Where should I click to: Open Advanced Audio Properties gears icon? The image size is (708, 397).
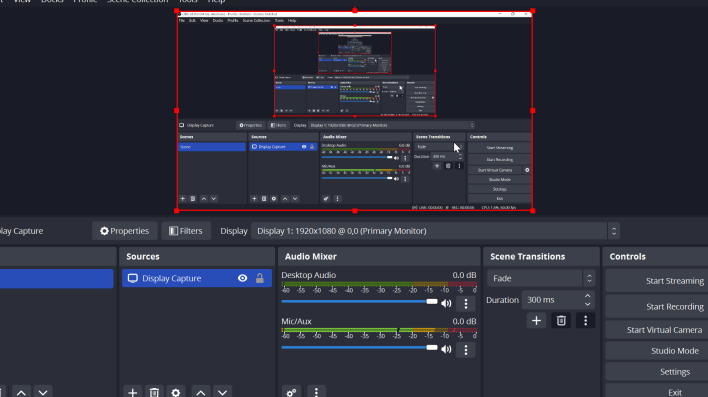point(291,392)
